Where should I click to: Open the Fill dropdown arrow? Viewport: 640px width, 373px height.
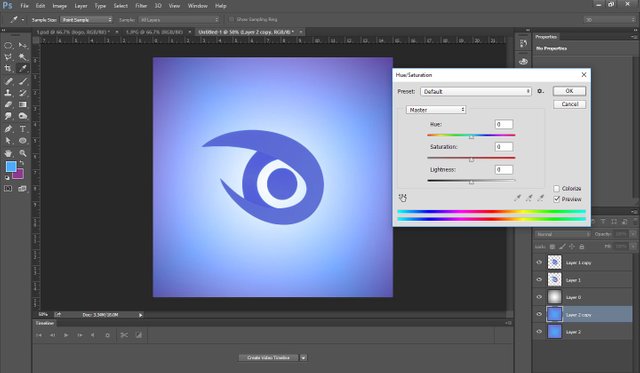point(633,246)
